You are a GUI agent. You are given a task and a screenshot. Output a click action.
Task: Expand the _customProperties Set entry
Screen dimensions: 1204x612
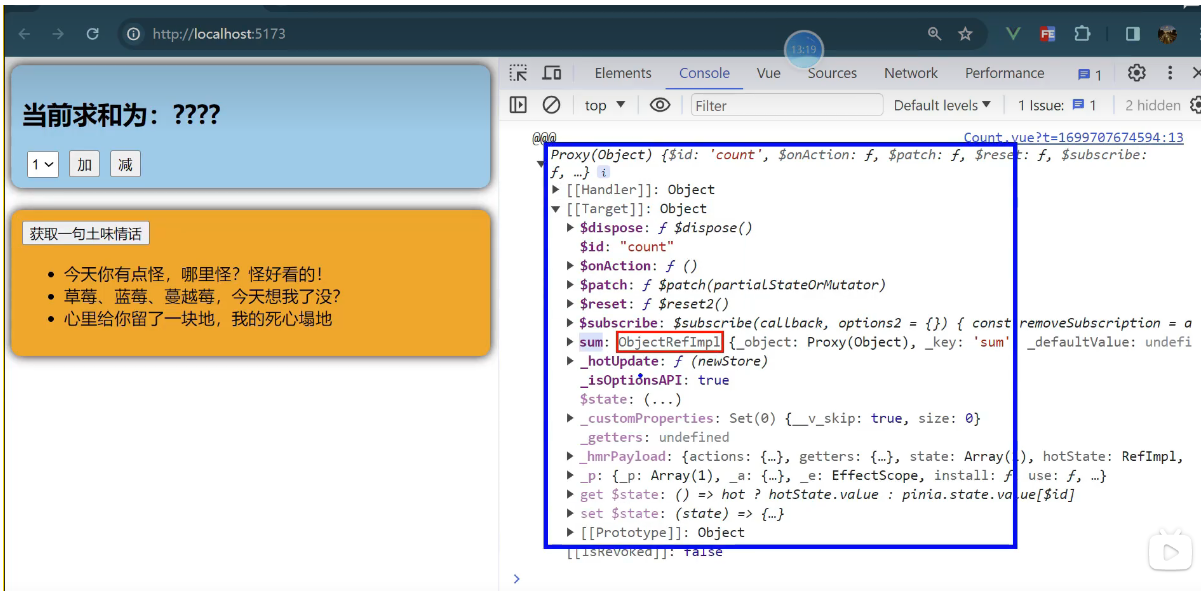click(571, 418)
